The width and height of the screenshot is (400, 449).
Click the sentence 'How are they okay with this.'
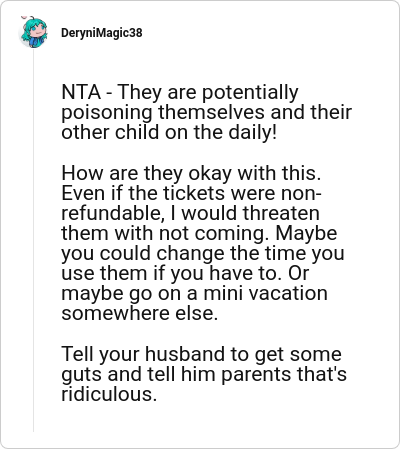[191, 174]
